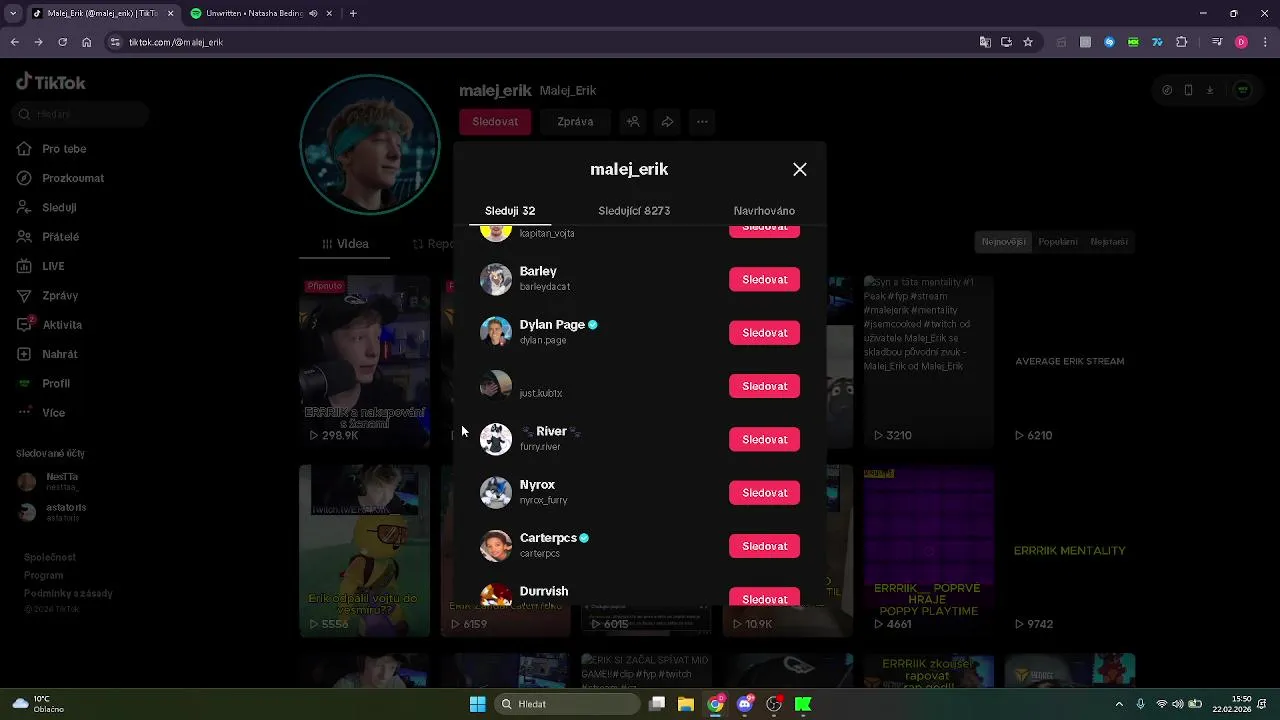This screenshot has width=1280, height=720.
Task: Follow just.kubix with the Sledovat button
Action: (764, 386)
